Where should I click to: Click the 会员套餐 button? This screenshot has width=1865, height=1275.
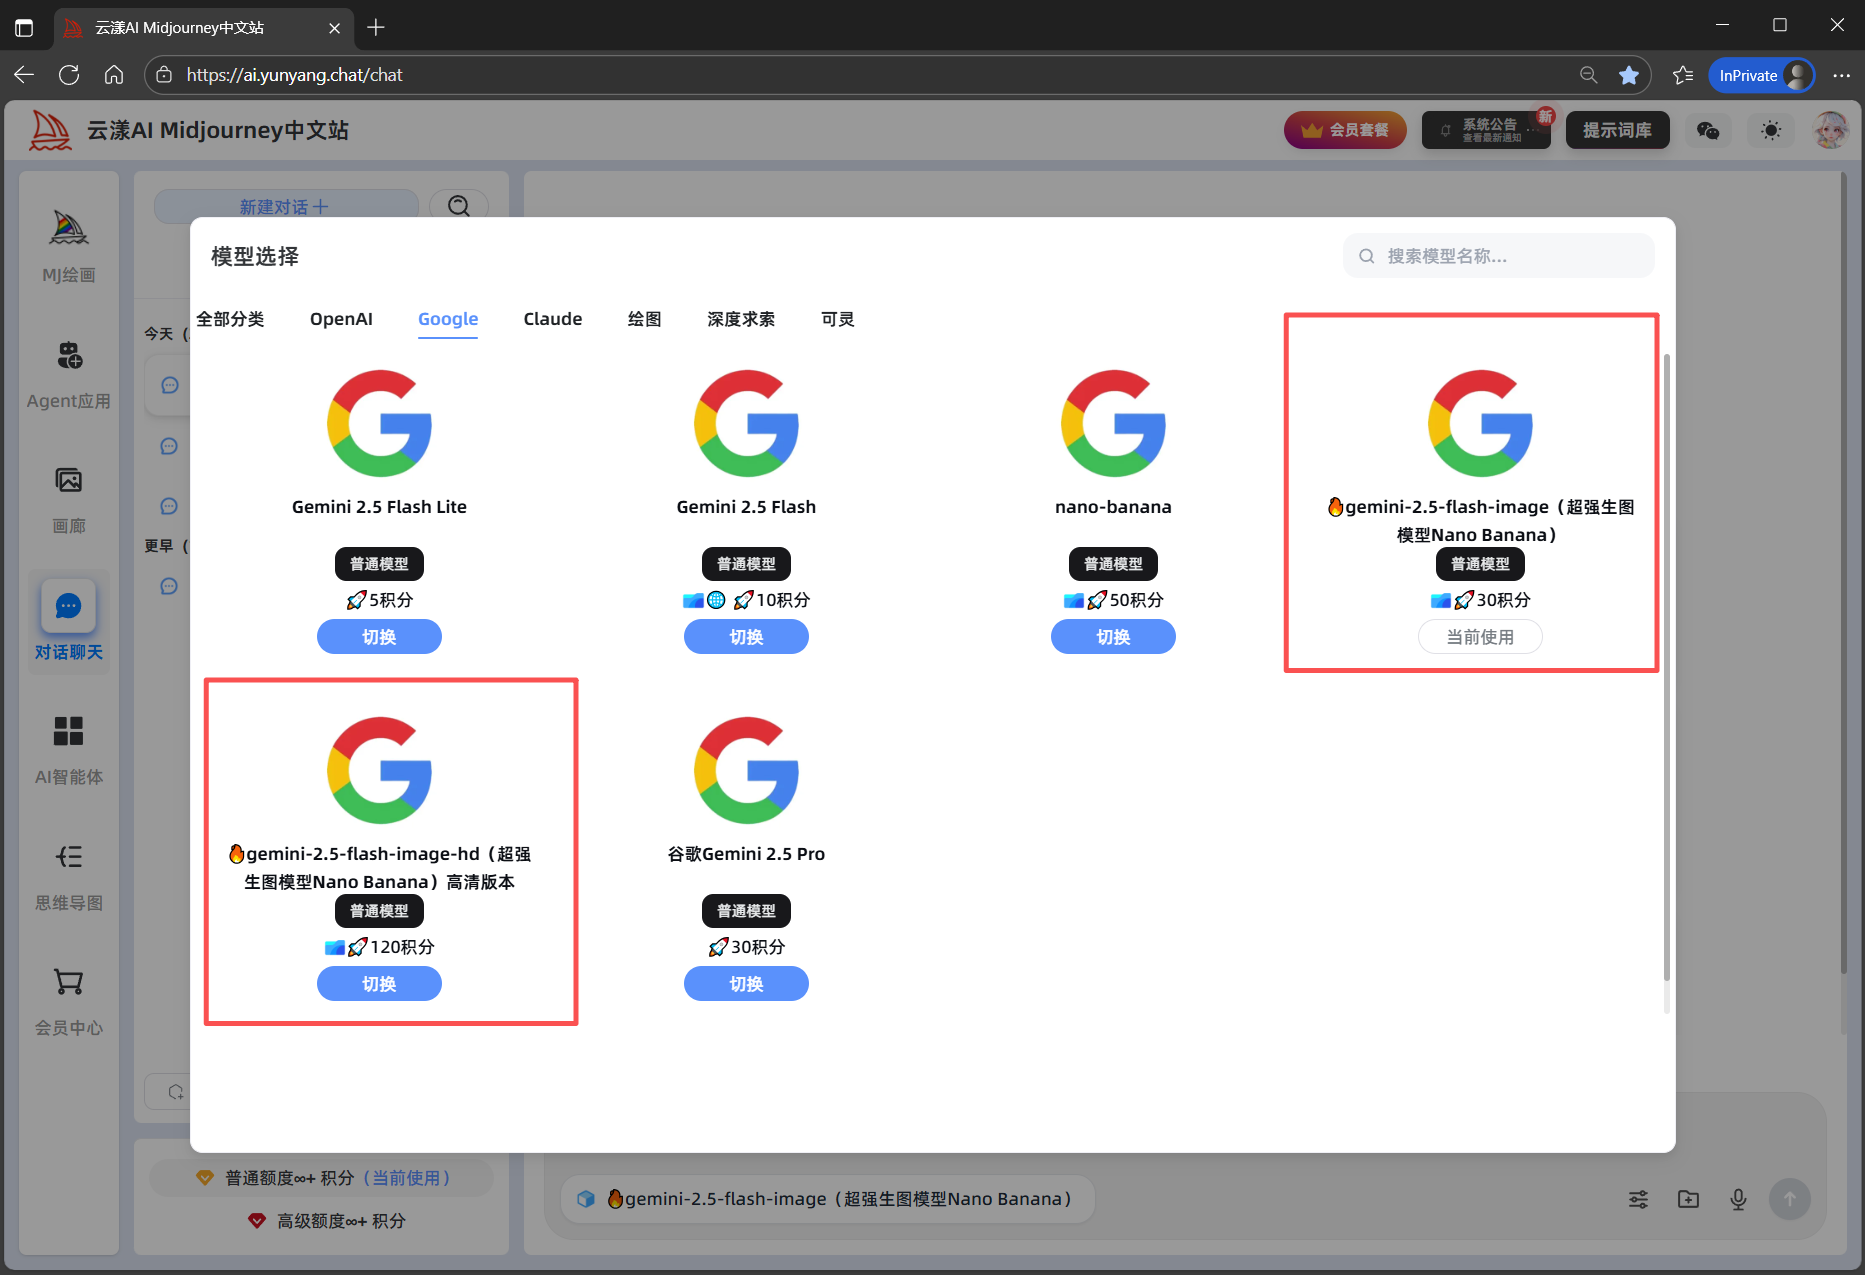click(x=1345, y=130)
